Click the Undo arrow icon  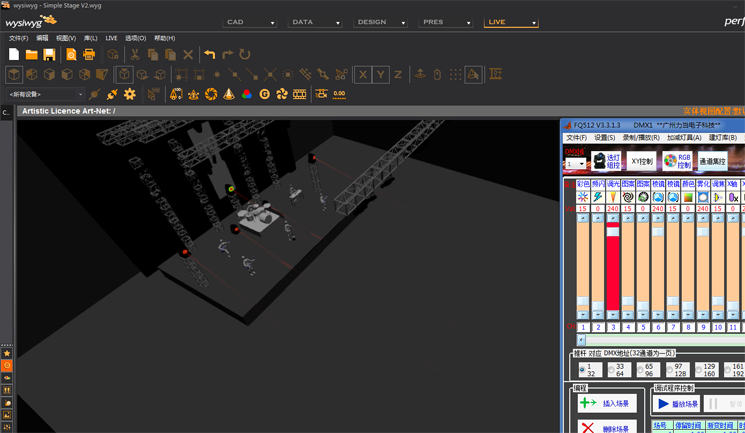pyautogui.click(x=209, y=55)
